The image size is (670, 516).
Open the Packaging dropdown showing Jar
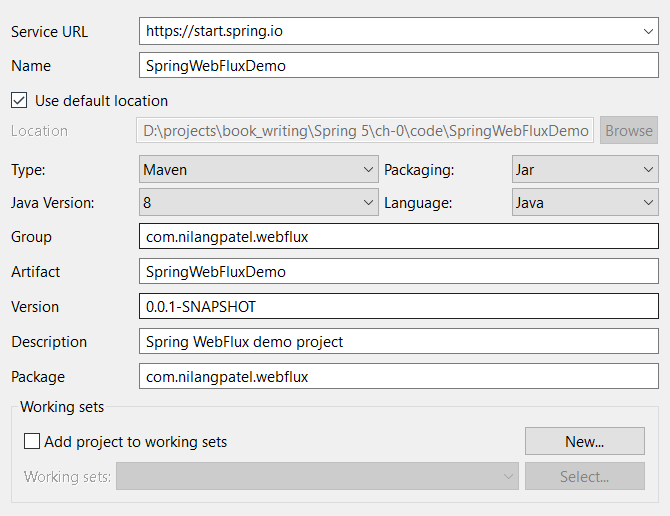584,170
